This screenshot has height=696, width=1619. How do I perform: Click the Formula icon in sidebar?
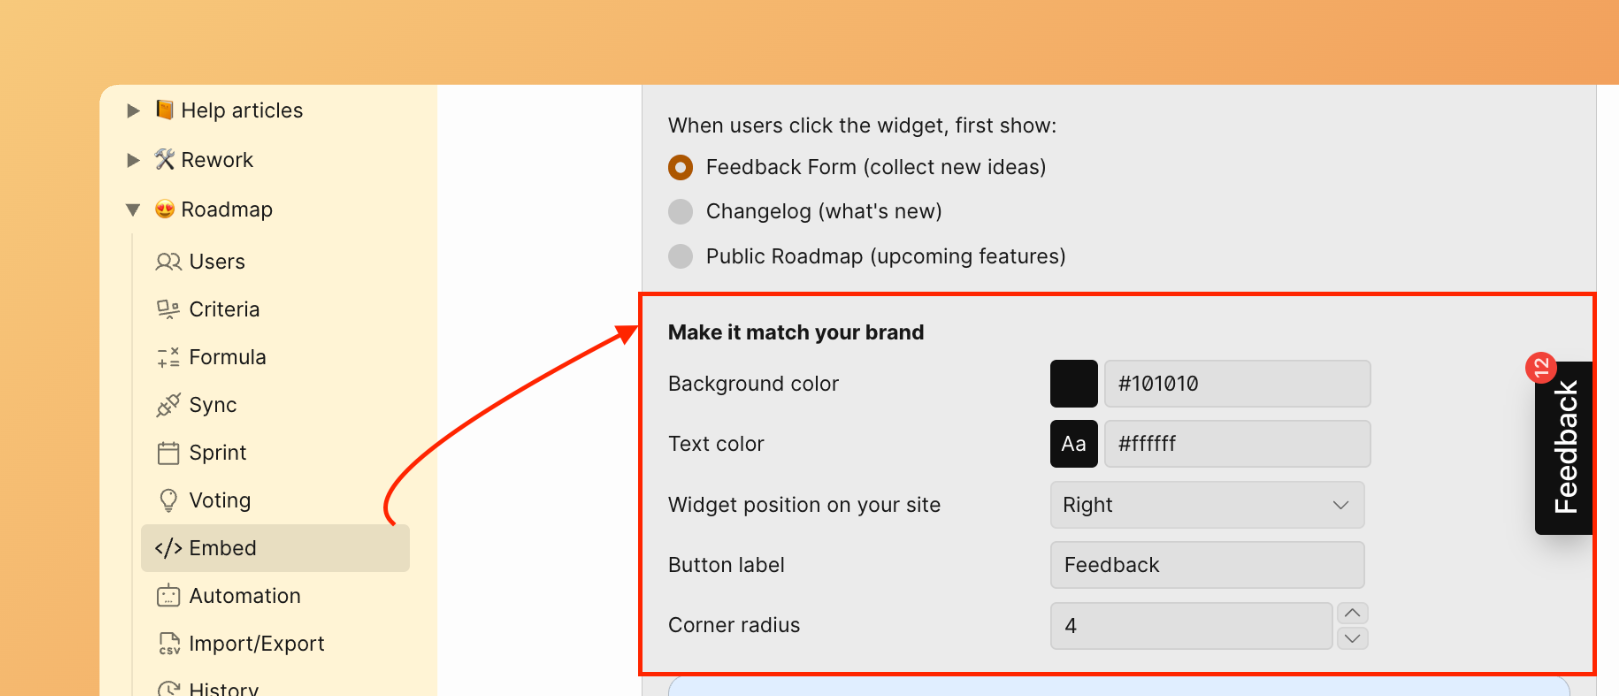[168, 358]
